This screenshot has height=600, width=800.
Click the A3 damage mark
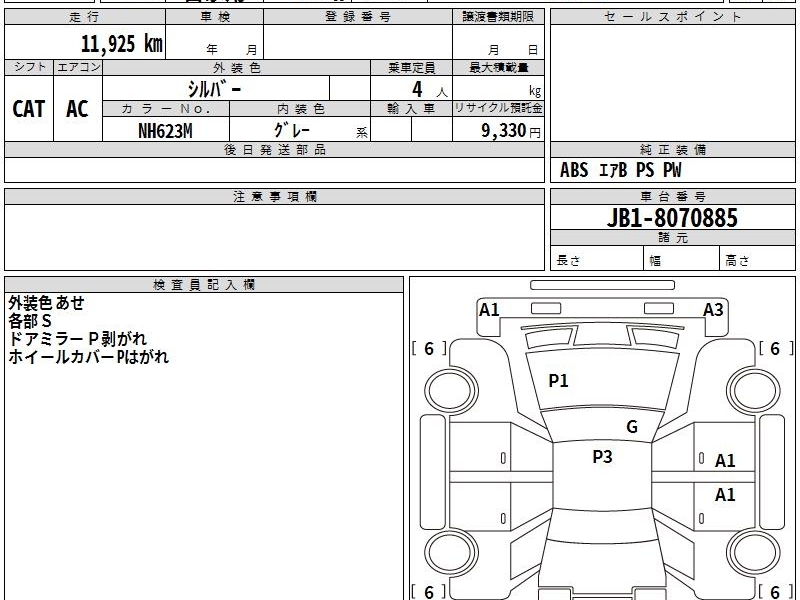tap(713, 310)
